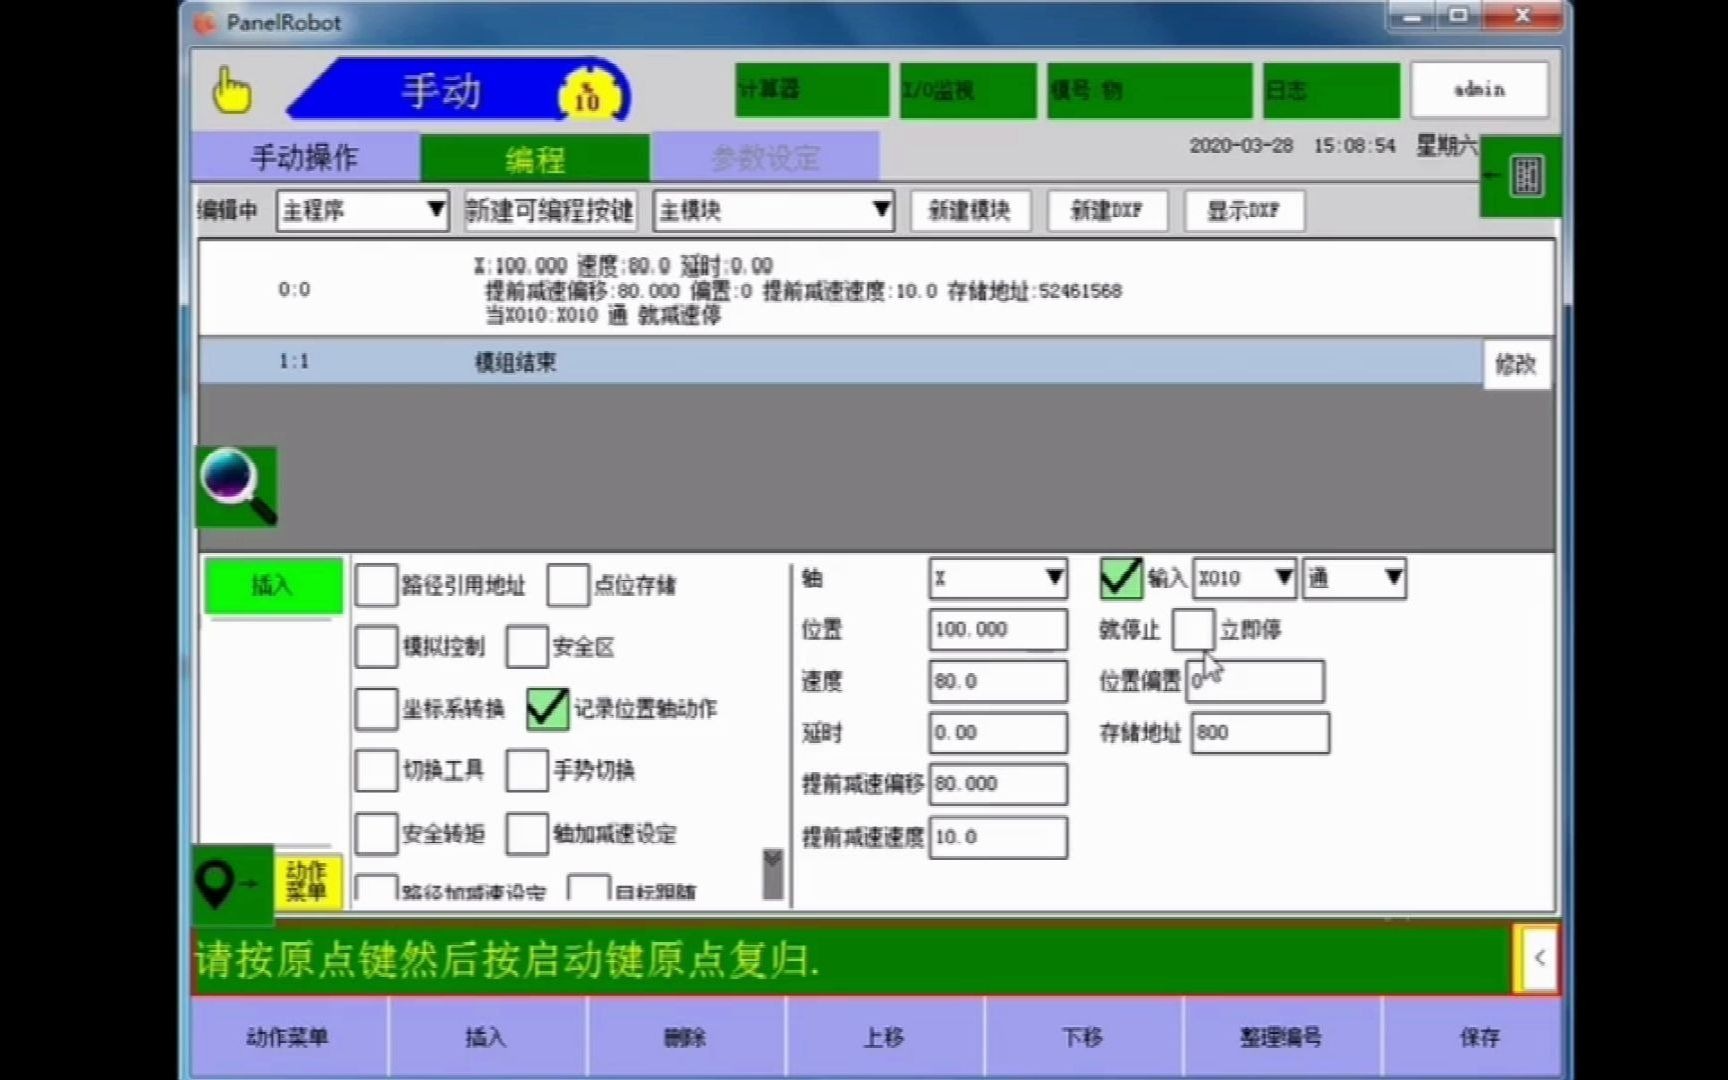Screen dimensions: 1728x1080
Task: Select program row 0:0
Action: [x=876, y=289]
